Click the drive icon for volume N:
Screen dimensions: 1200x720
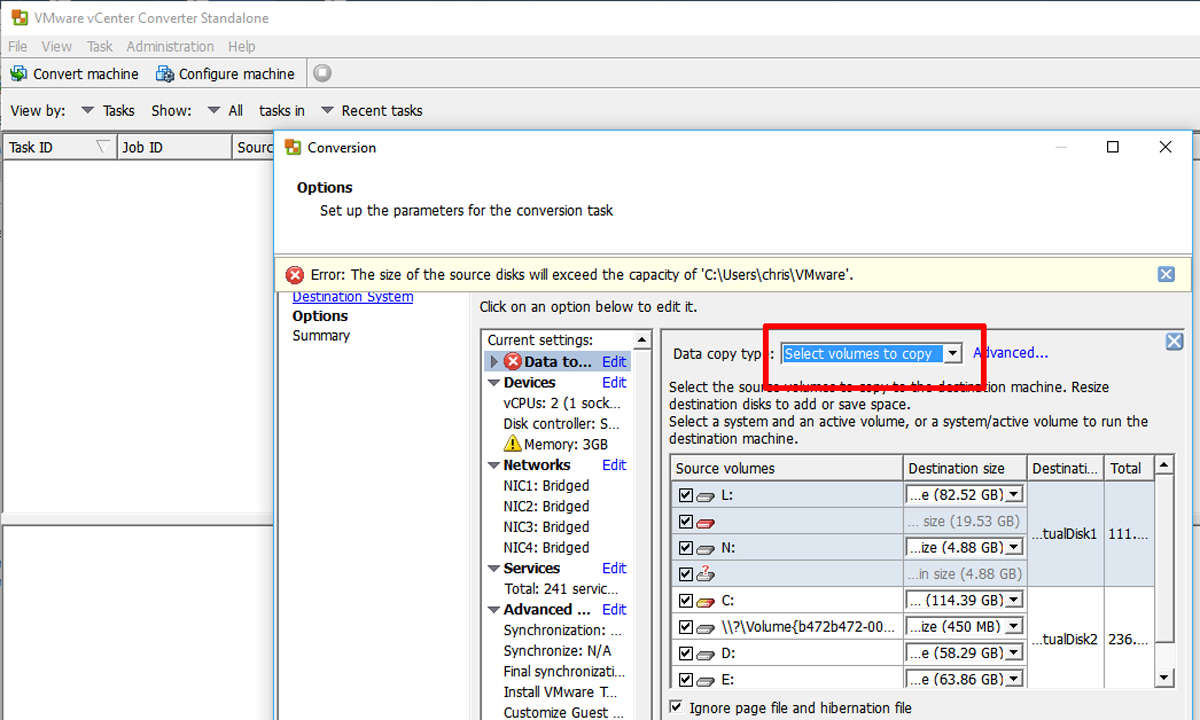(706, 548)
